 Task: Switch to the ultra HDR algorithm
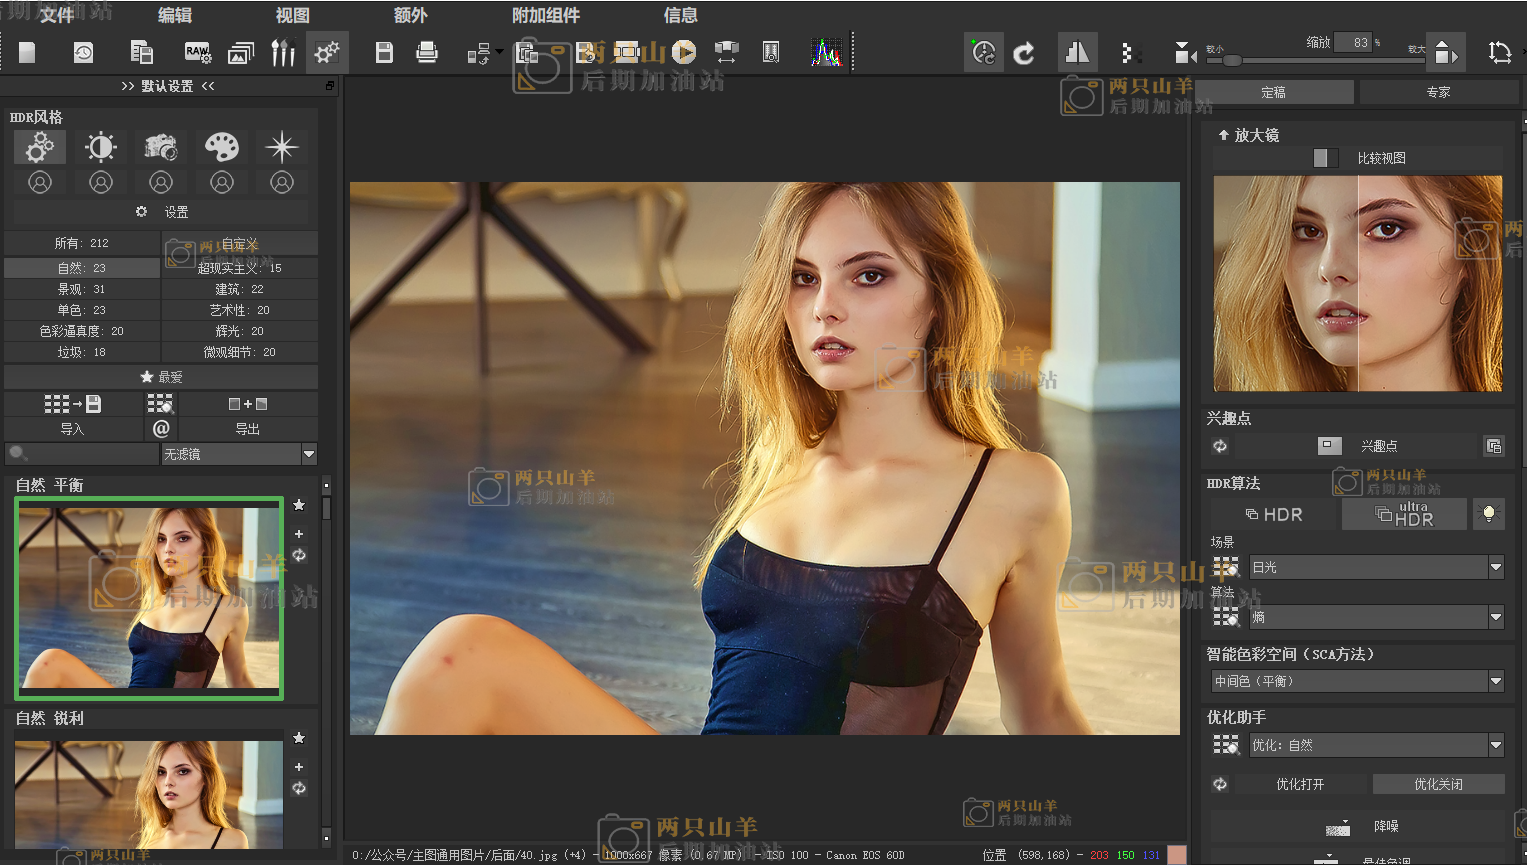(1404, 514)
